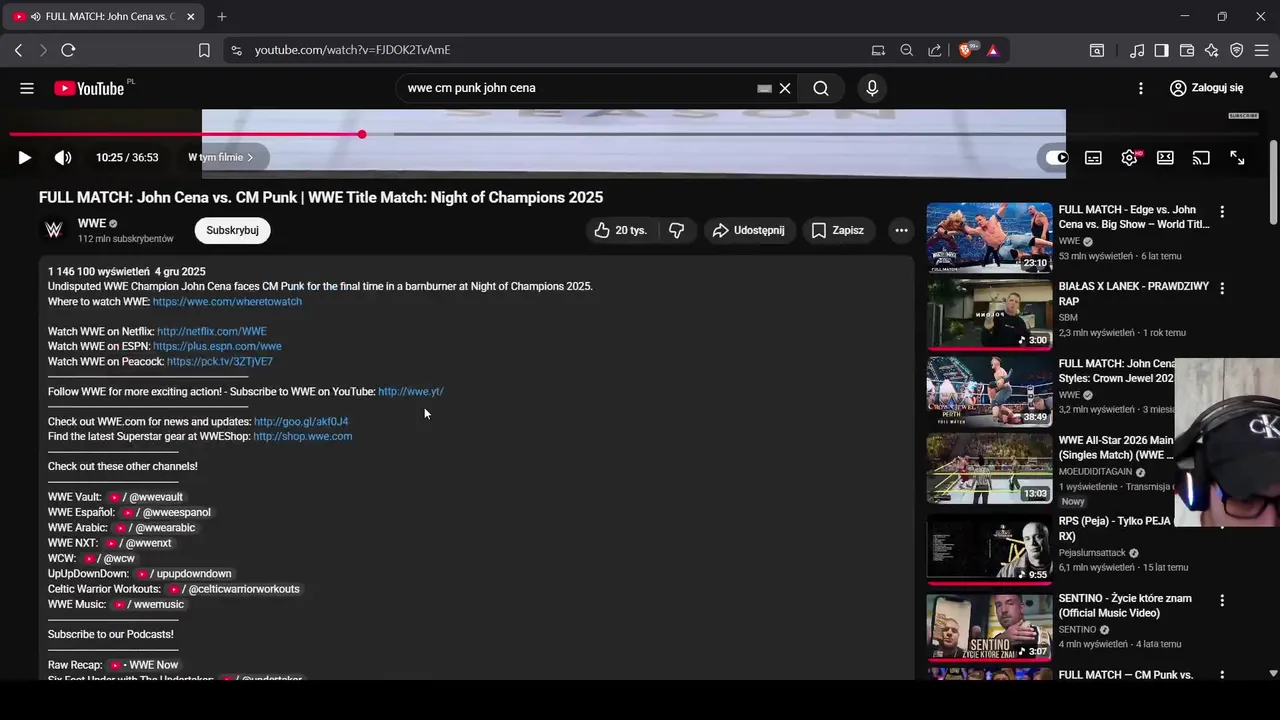This screenshot has height=720, width=1280.
Task: Bookmark this page icon
Action: [x=204, y=50]
